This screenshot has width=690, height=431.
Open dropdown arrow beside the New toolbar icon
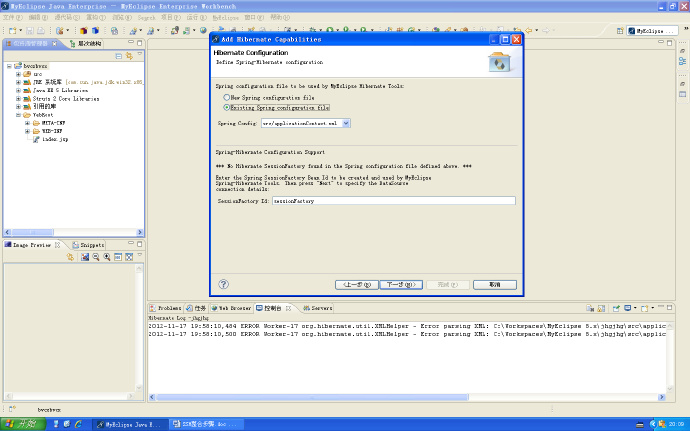pos(20,30)
